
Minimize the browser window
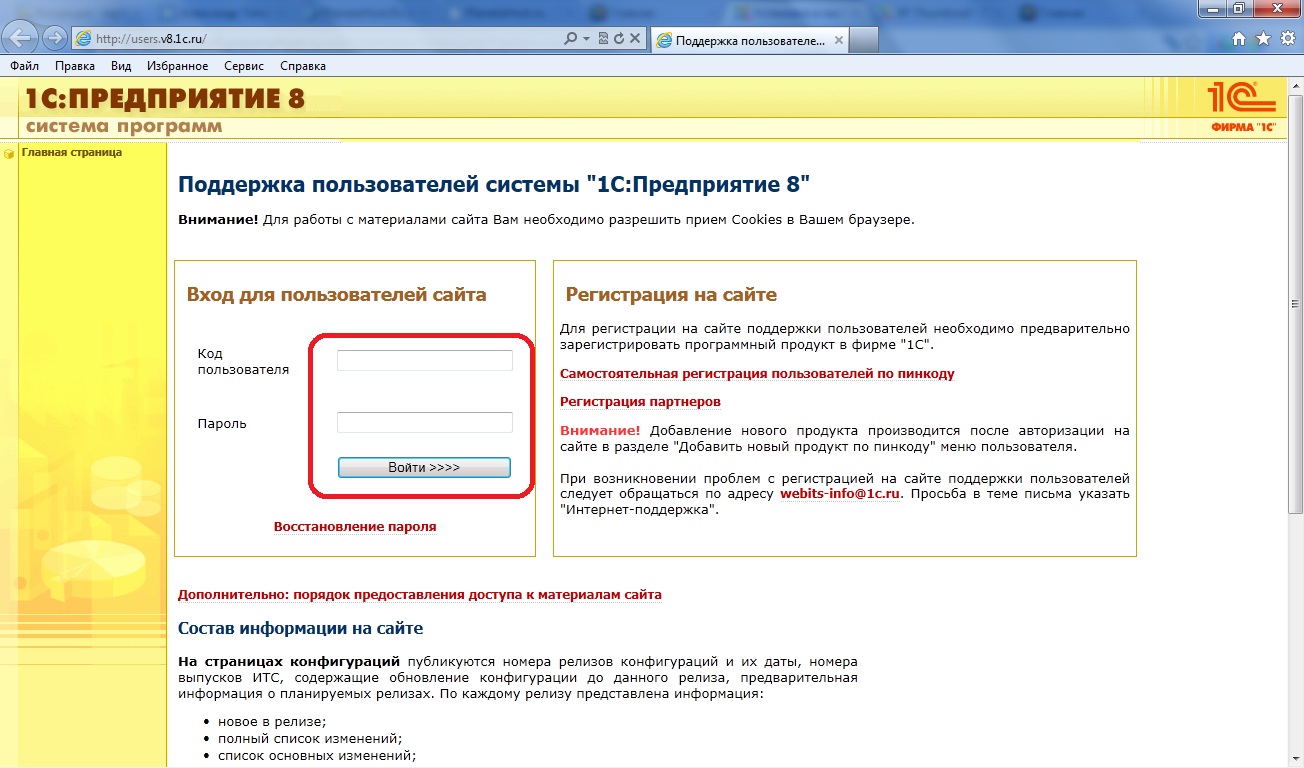point(1211,8)
